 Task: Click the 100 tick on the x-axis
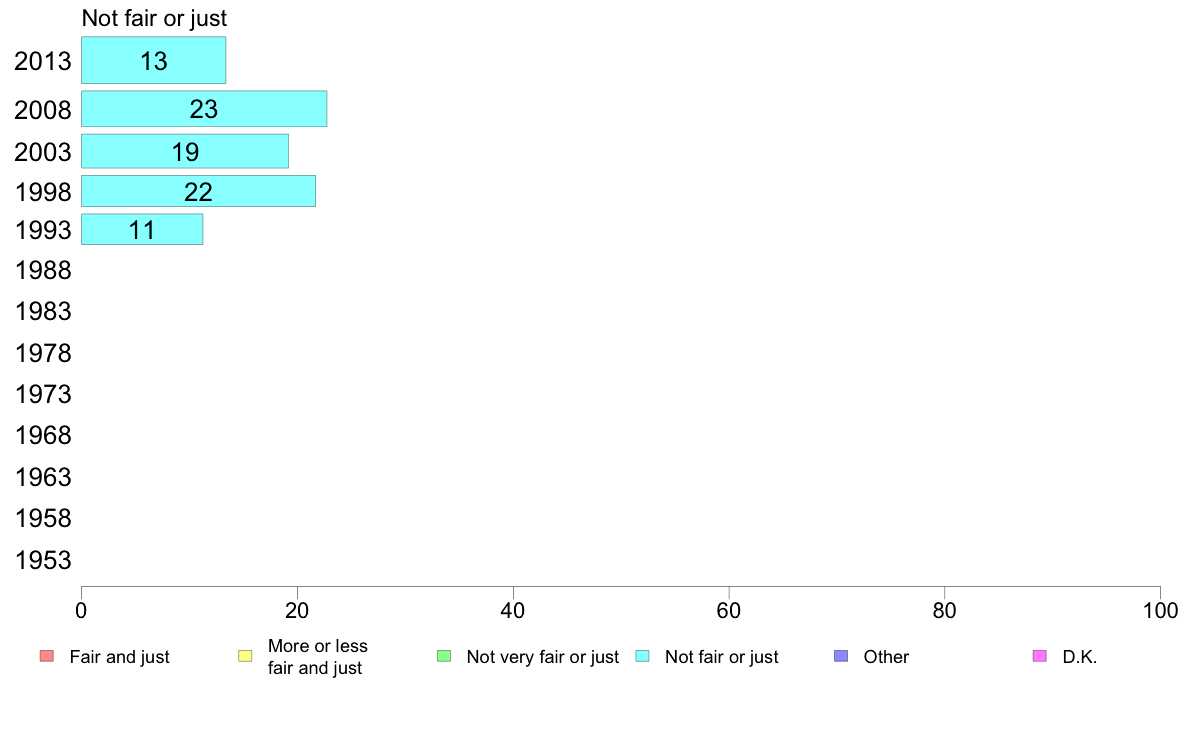tap(1160, 610)
